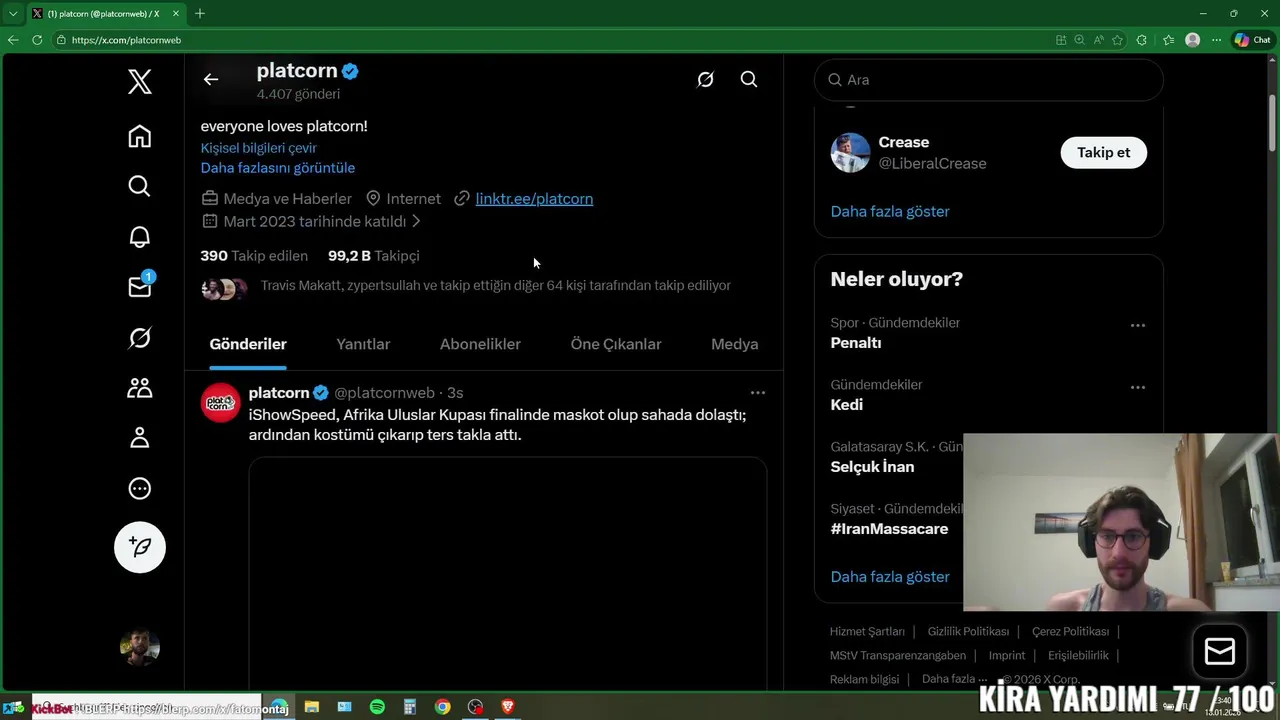Open platcorn post author avatar
The image size is (1280, 720).
click(221, 403)
